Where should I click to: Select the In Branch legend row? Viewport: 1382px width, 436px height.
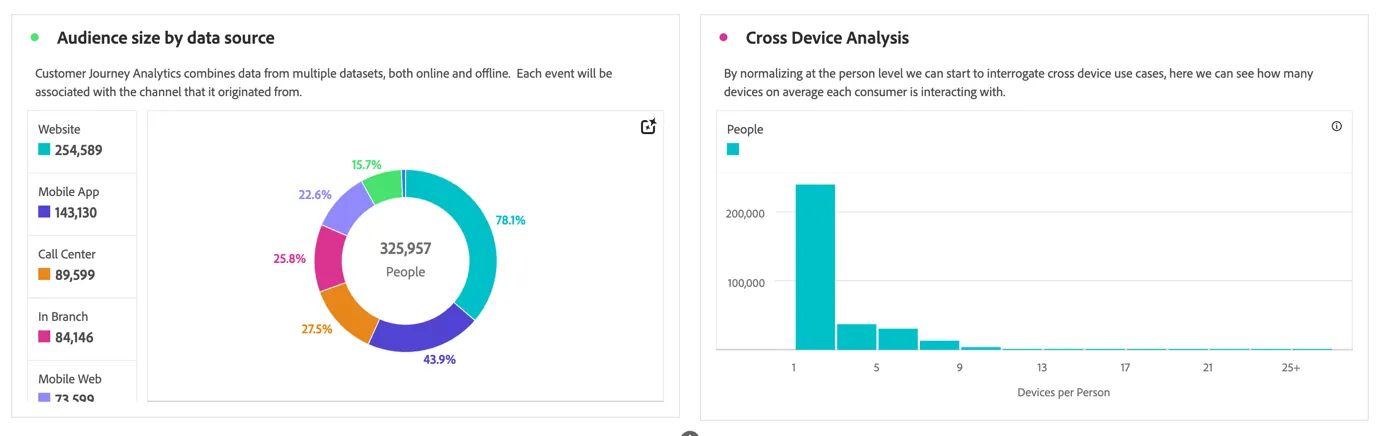point(82,328)
